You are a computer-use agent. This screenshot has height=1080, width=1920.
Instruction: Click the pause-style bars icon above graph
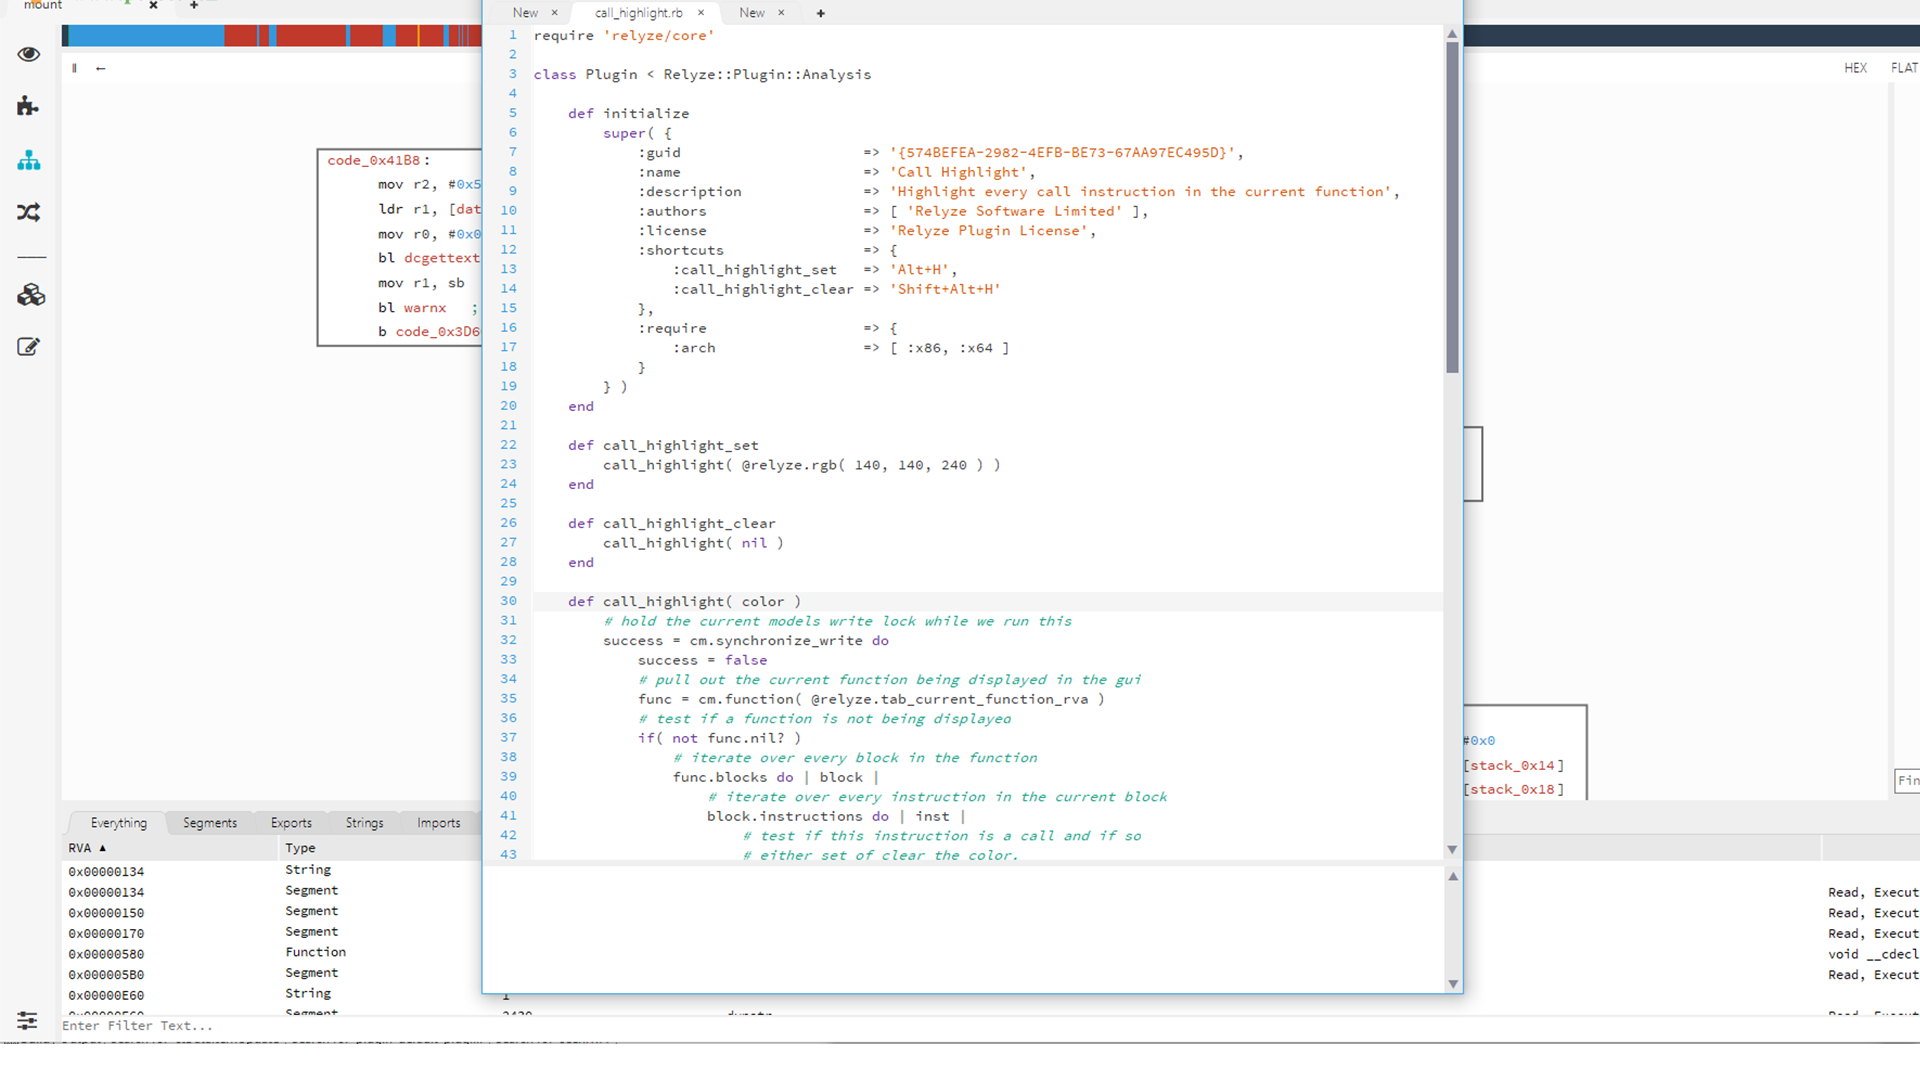(x=74, y=68)
